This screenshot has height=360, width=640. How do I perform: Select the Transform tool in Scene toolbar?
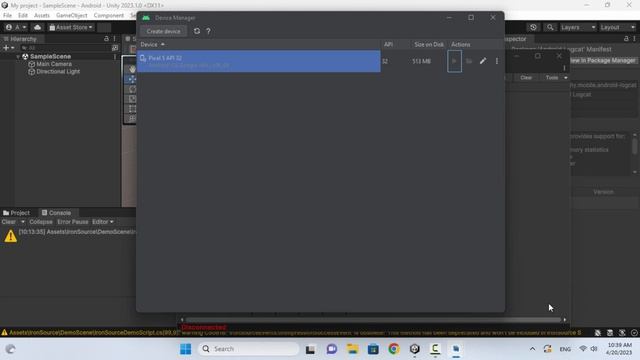point(132,118)
